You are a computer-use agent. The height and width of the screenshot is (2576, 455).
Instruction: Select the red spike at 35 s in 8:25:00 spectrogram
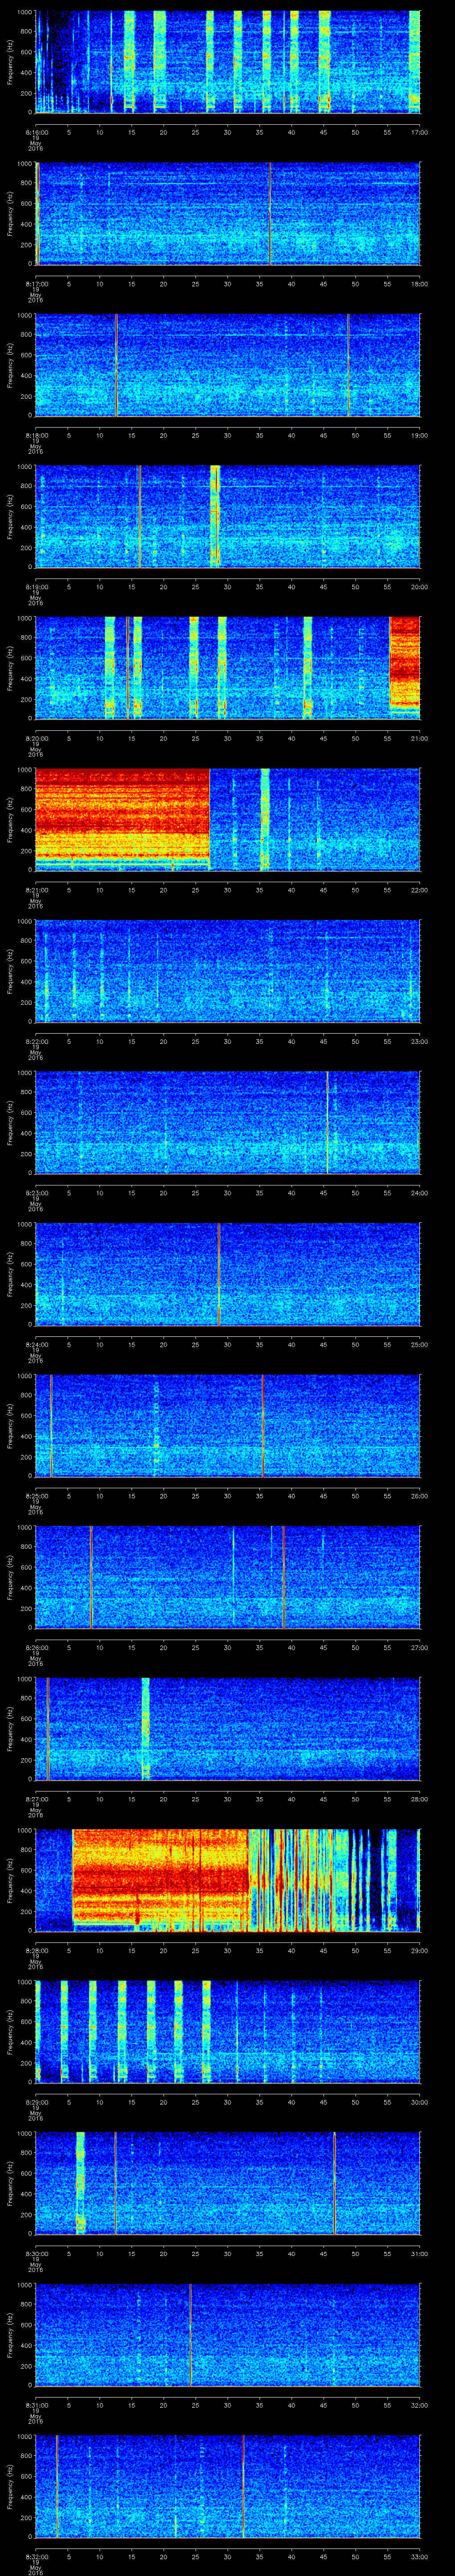pyautogui.click(x=262, y=1425)
